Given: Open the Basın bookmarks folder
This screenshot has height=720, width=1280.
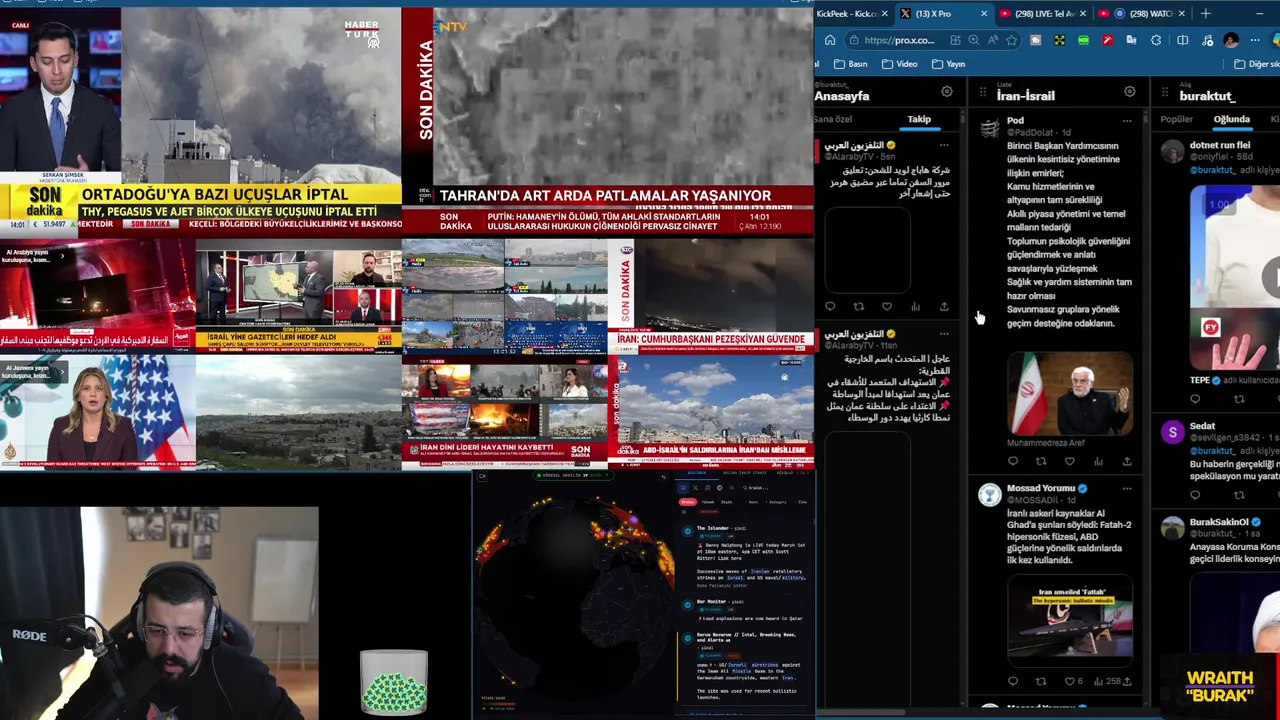Looking at the screenshot, I should [x=850, y=64].
